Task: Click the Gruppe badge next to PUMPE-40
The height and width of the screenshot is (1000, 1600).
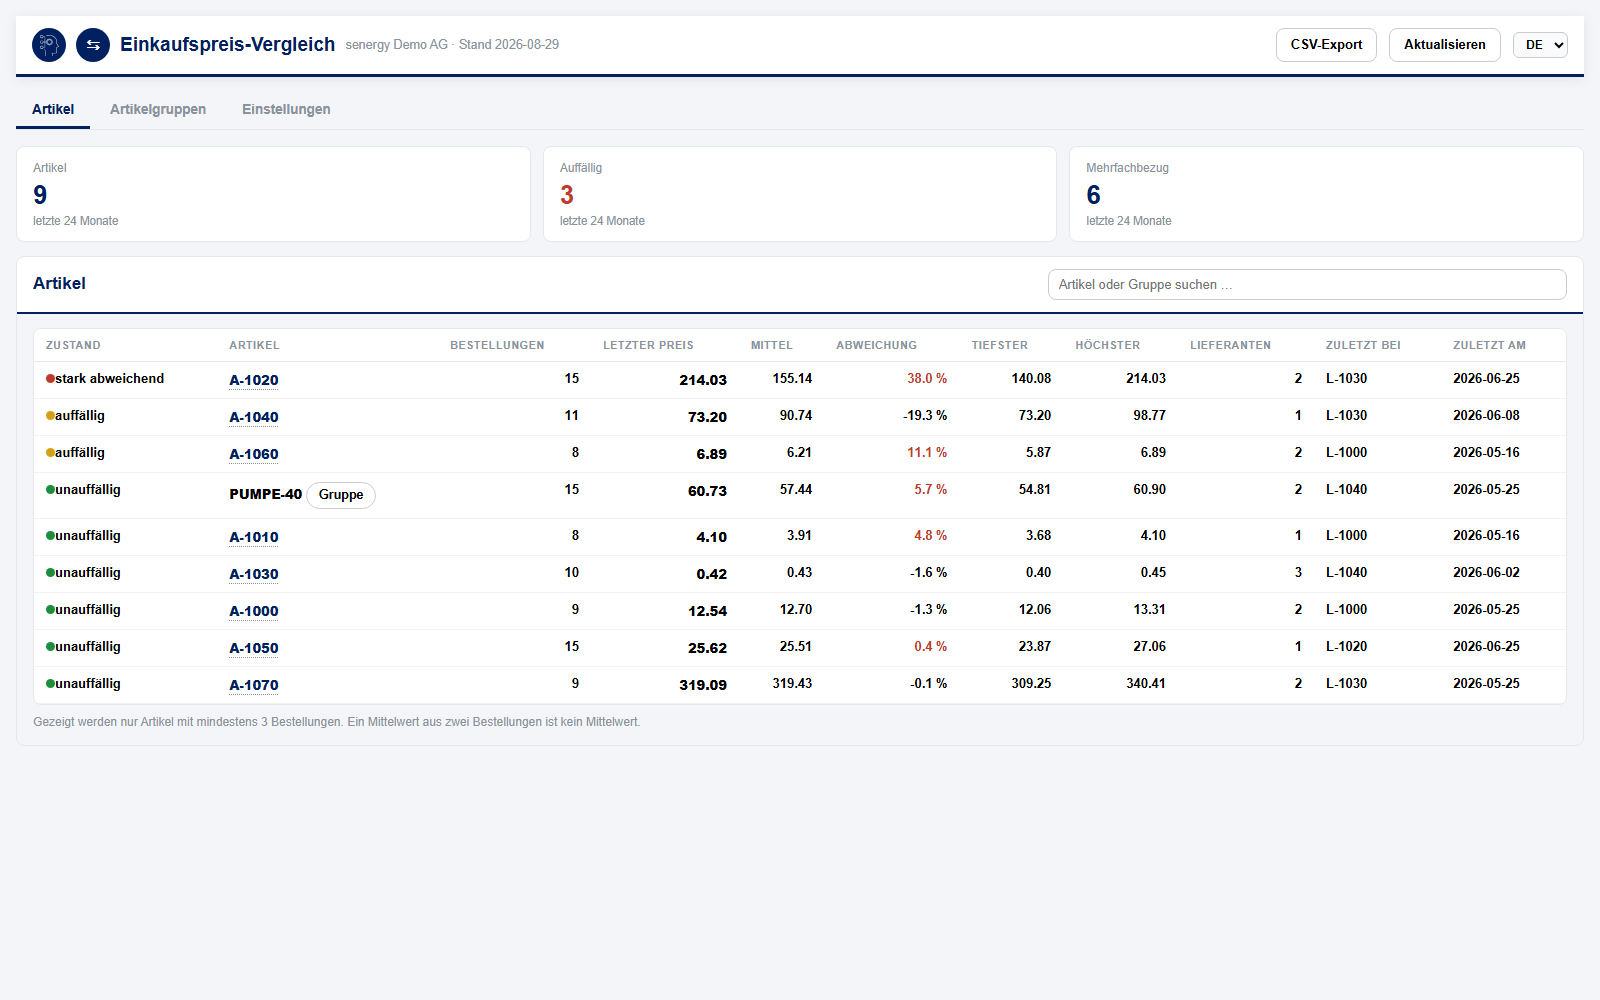Action: (x=341, y=495)
